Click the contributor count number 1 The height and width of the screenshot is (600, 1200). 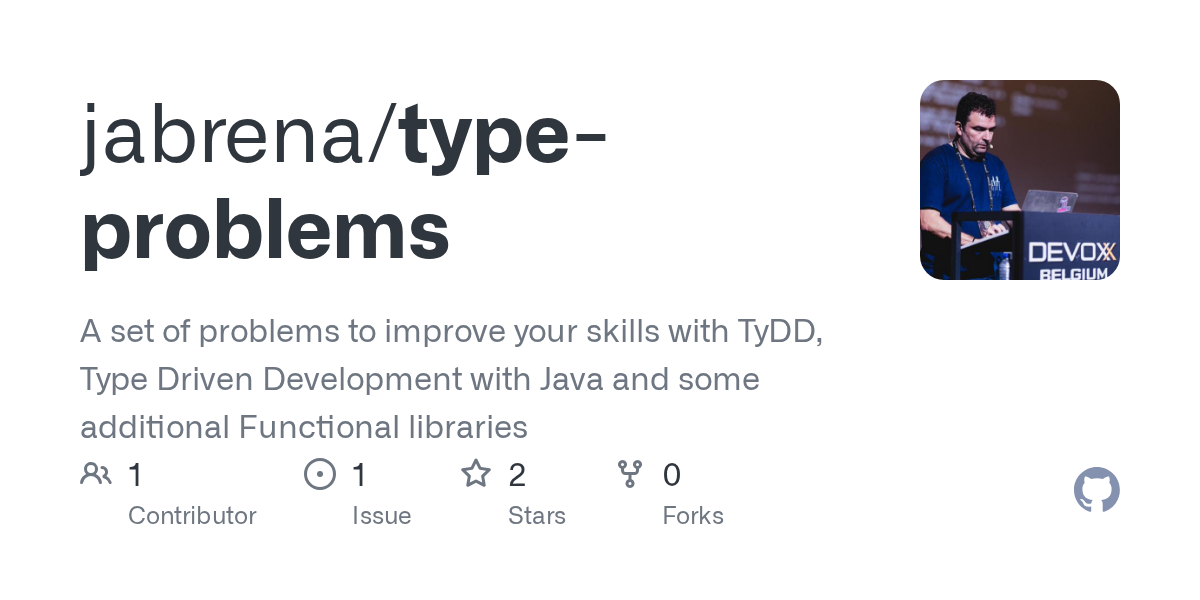(136, 475)
